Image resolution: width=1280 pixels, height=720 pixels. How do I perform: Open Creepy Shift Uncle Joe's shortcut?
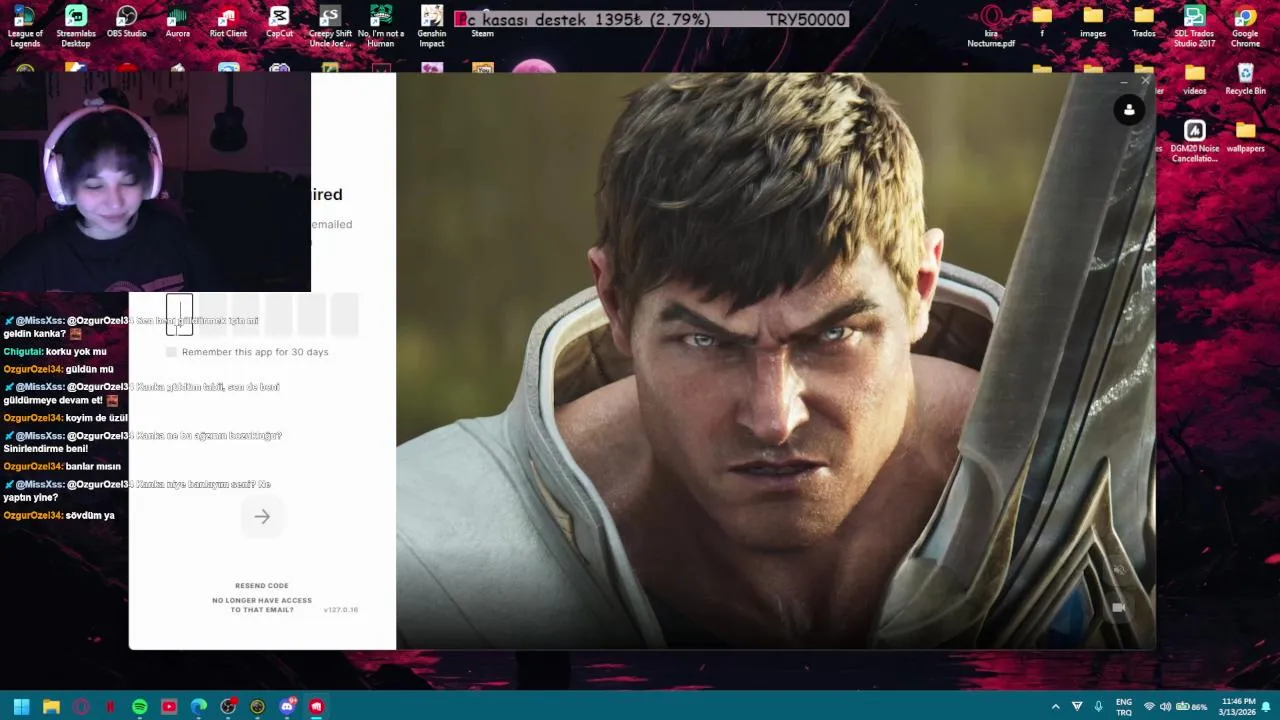point(330,26)
